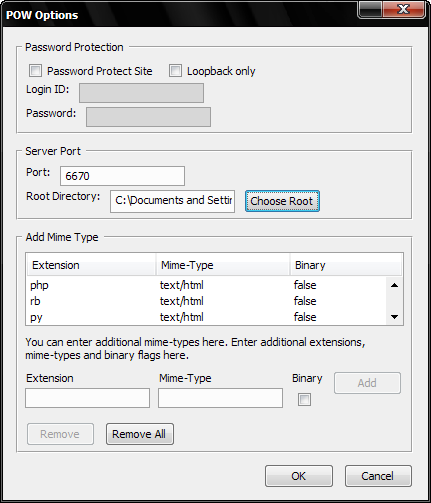Close the POW Options window

404,9
